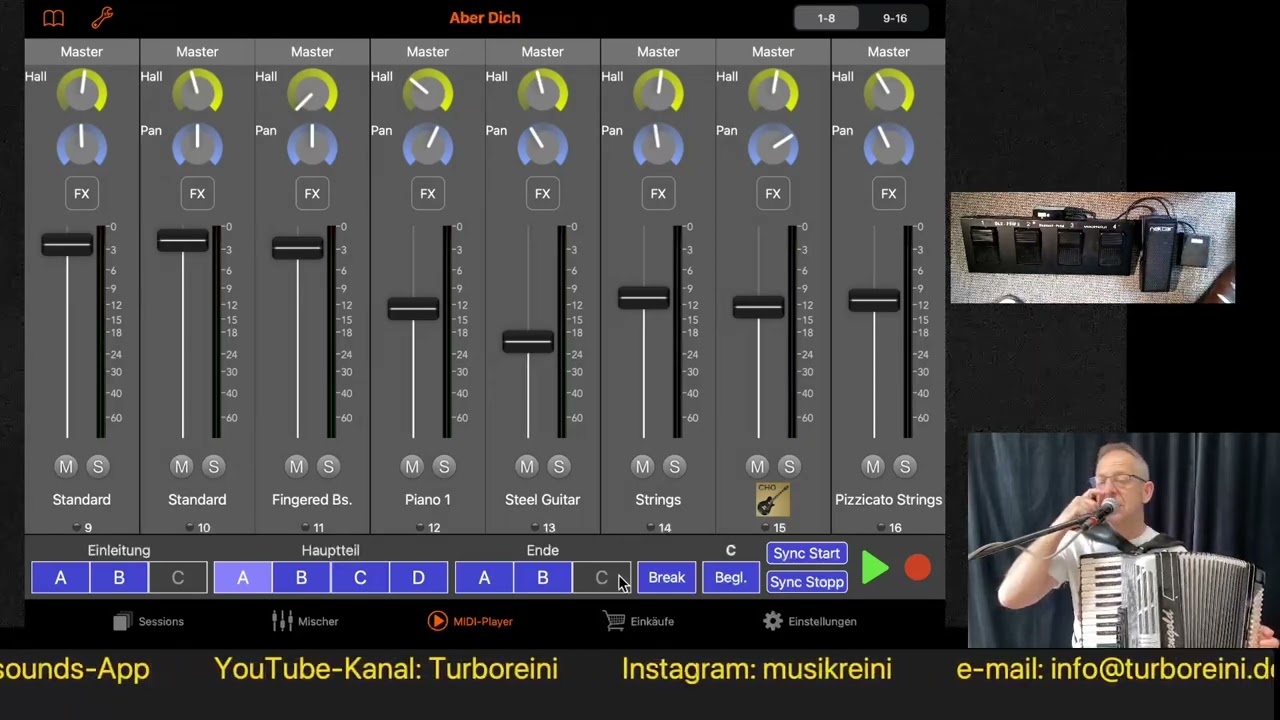Open FX for Pizzicato Strings channel
Viewport: 1280px width, 720px height.
tap(889, 194)
